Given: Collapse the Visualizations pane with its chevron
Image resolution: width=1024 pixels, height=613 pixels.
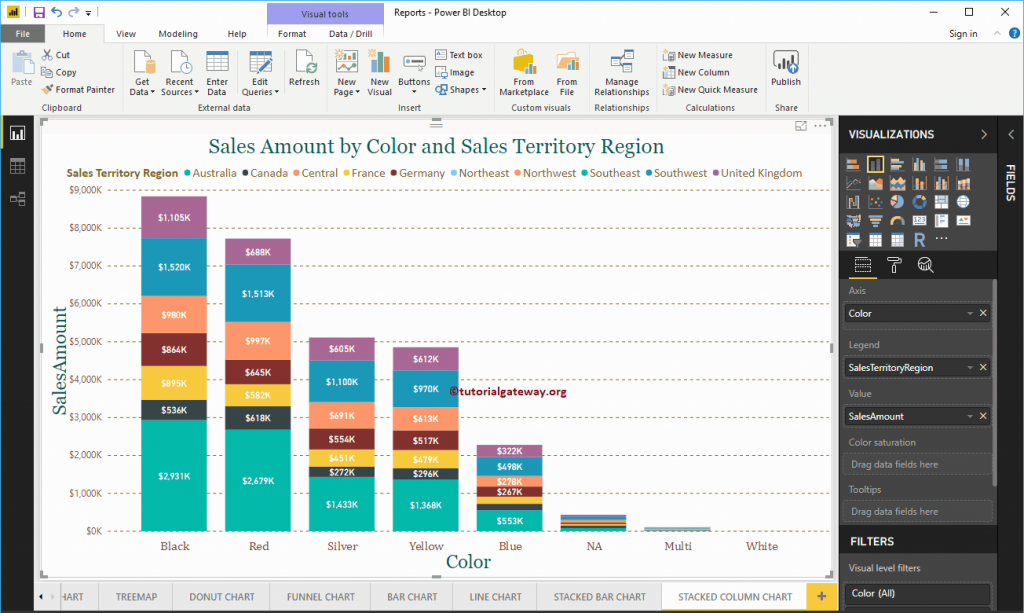Looking at the screenshot, I should [x=983, y=134].
